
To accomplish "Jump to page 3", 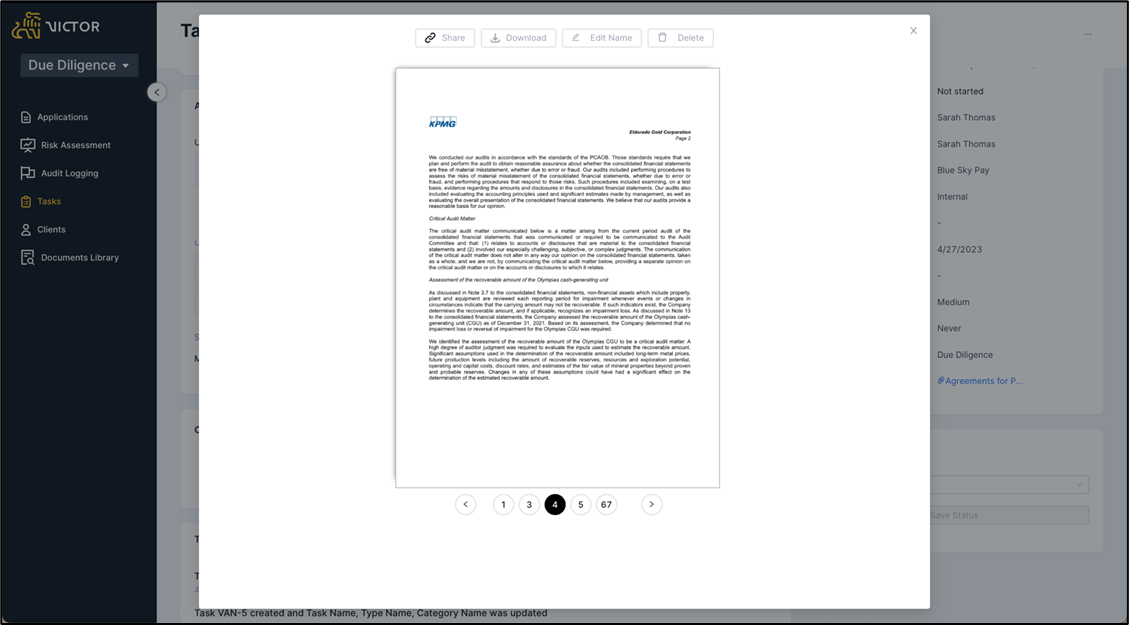I will (x=529, y=505).
